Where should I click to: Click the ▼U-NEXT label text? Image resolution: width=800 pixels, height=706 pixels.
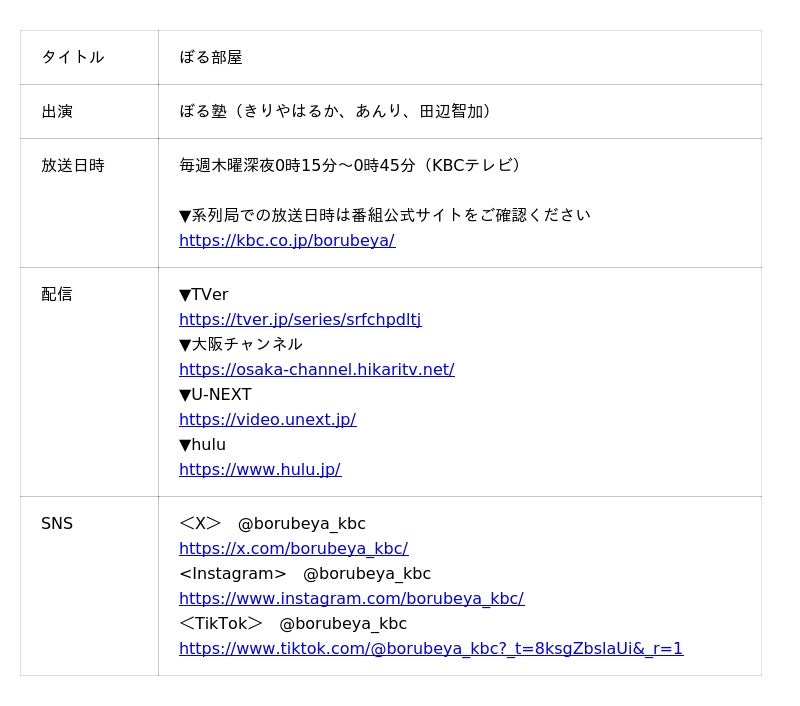click(215, 394)
